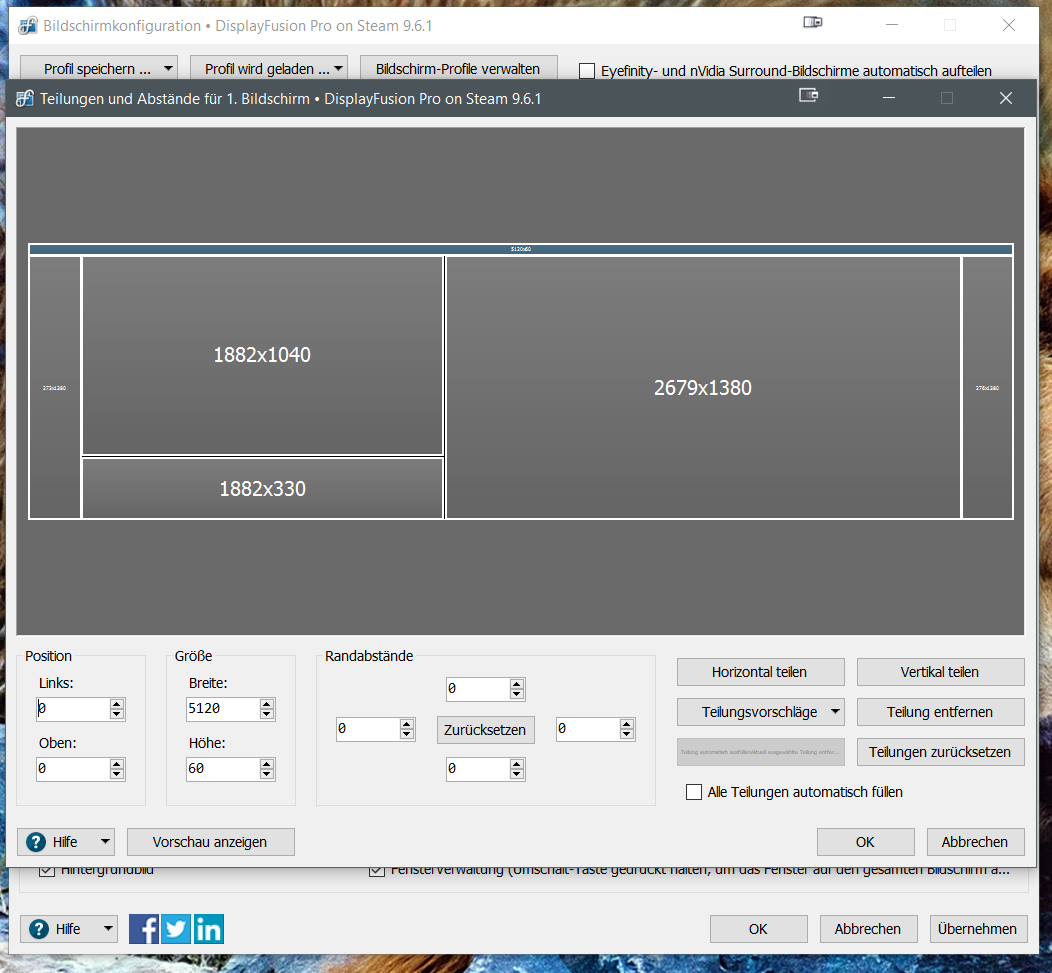Focus the bottom Randabstände margin field
Screen dimensions: 1052x973
coord(478,769)
